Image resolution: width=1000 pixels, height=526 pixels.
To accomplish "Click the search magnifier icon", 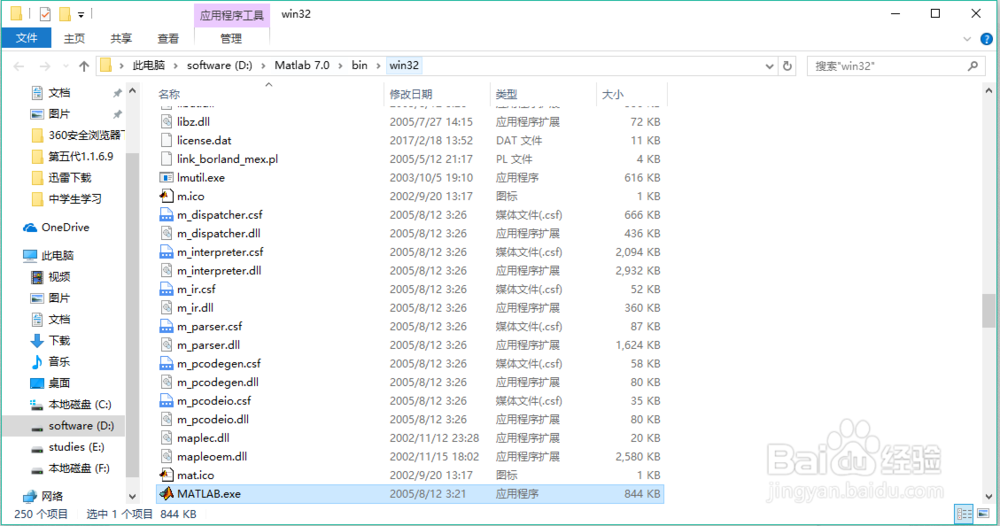I will pos(973,66).
